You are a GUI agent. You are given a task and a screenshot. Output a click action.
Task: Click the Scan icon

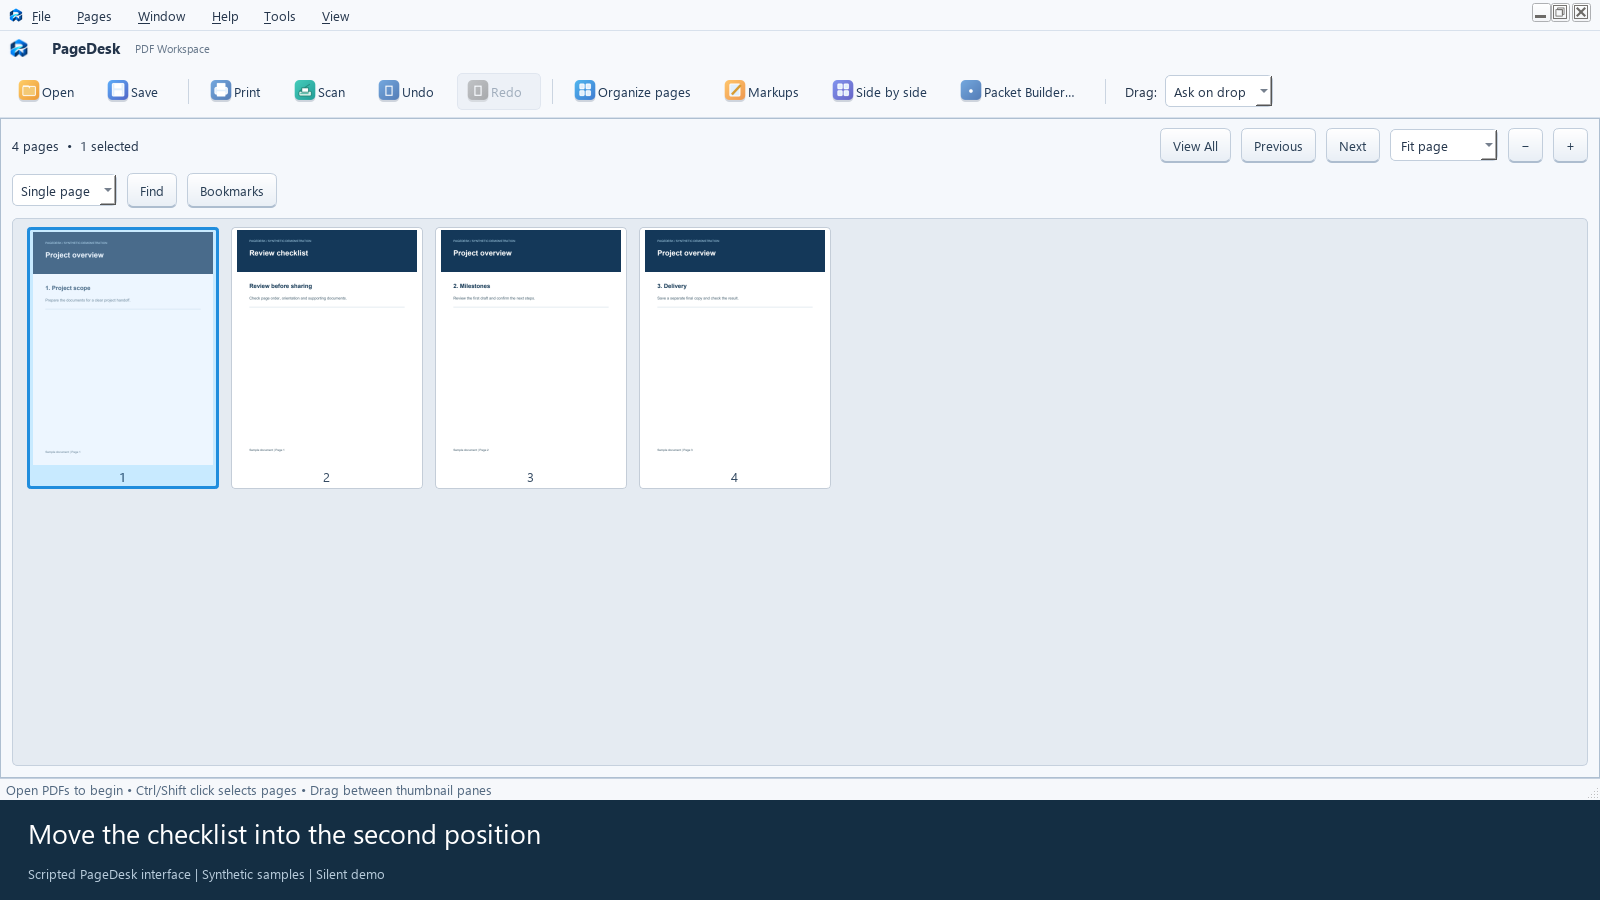pyautogui.click(x=305, y=91)
